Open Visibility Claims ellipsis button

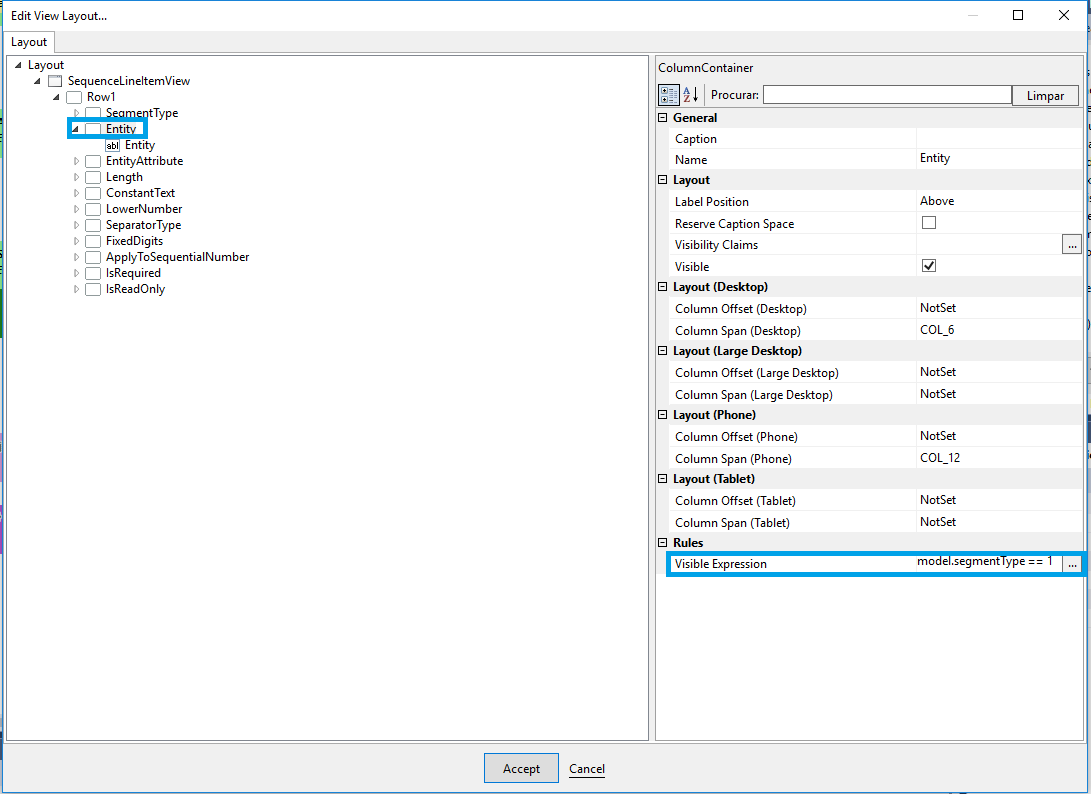pyautogui.click(x=1072, y=244)
